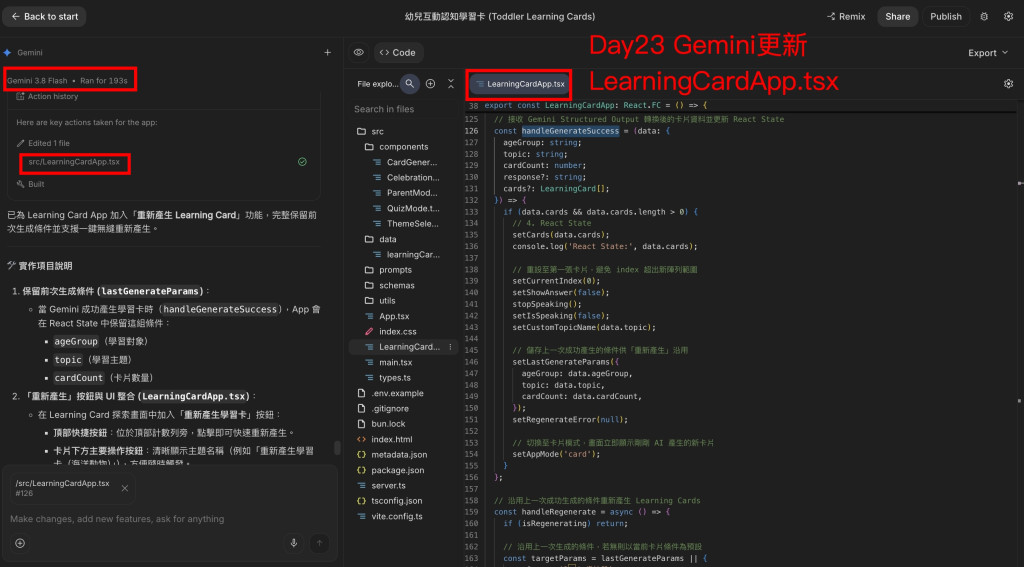
Task: Click the chat panel scrollbar handle
Action: 337,447
